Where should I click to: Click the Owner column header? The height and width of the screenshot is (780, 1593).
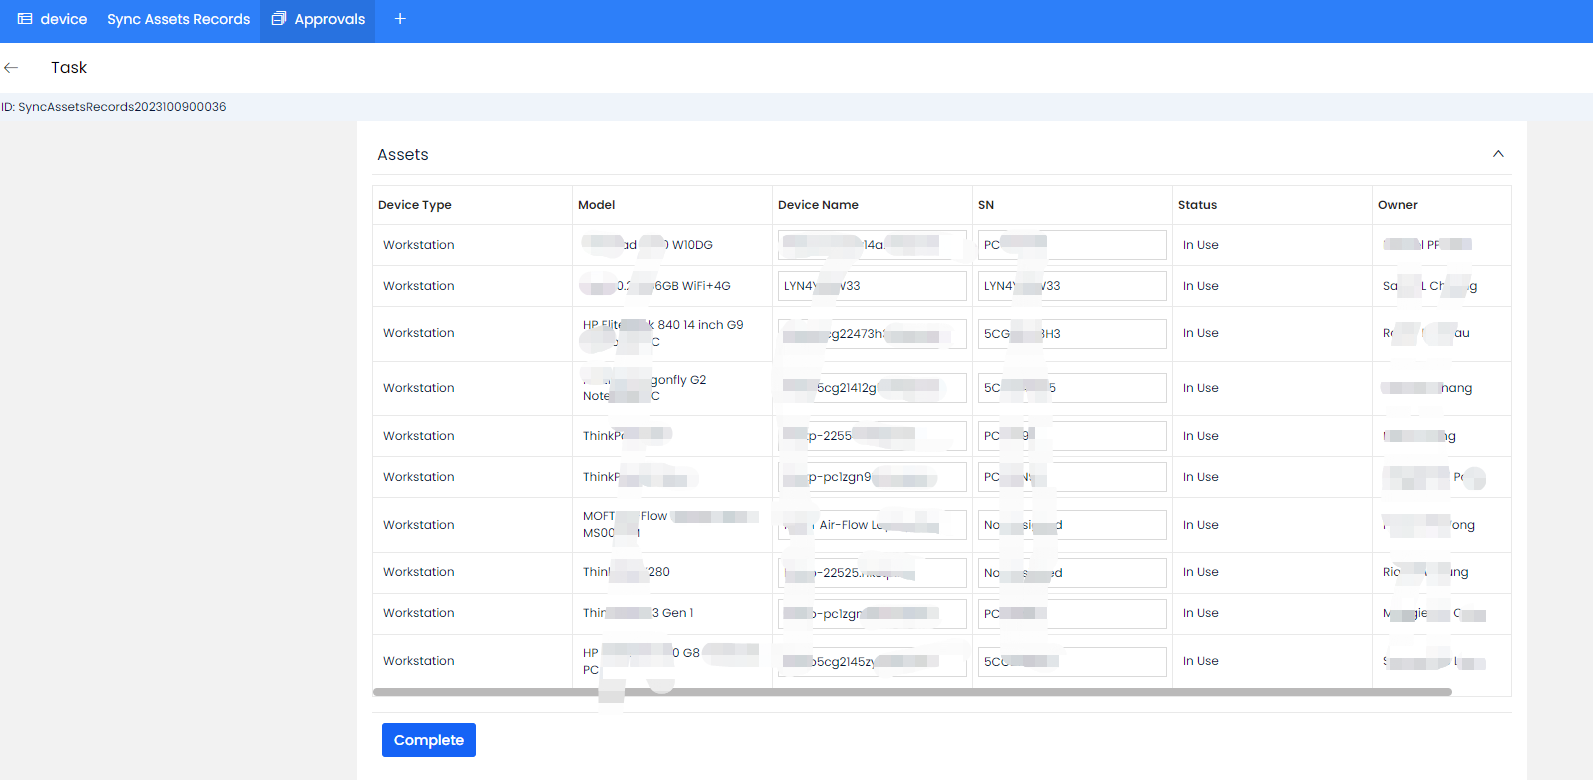coord(1398,205)
